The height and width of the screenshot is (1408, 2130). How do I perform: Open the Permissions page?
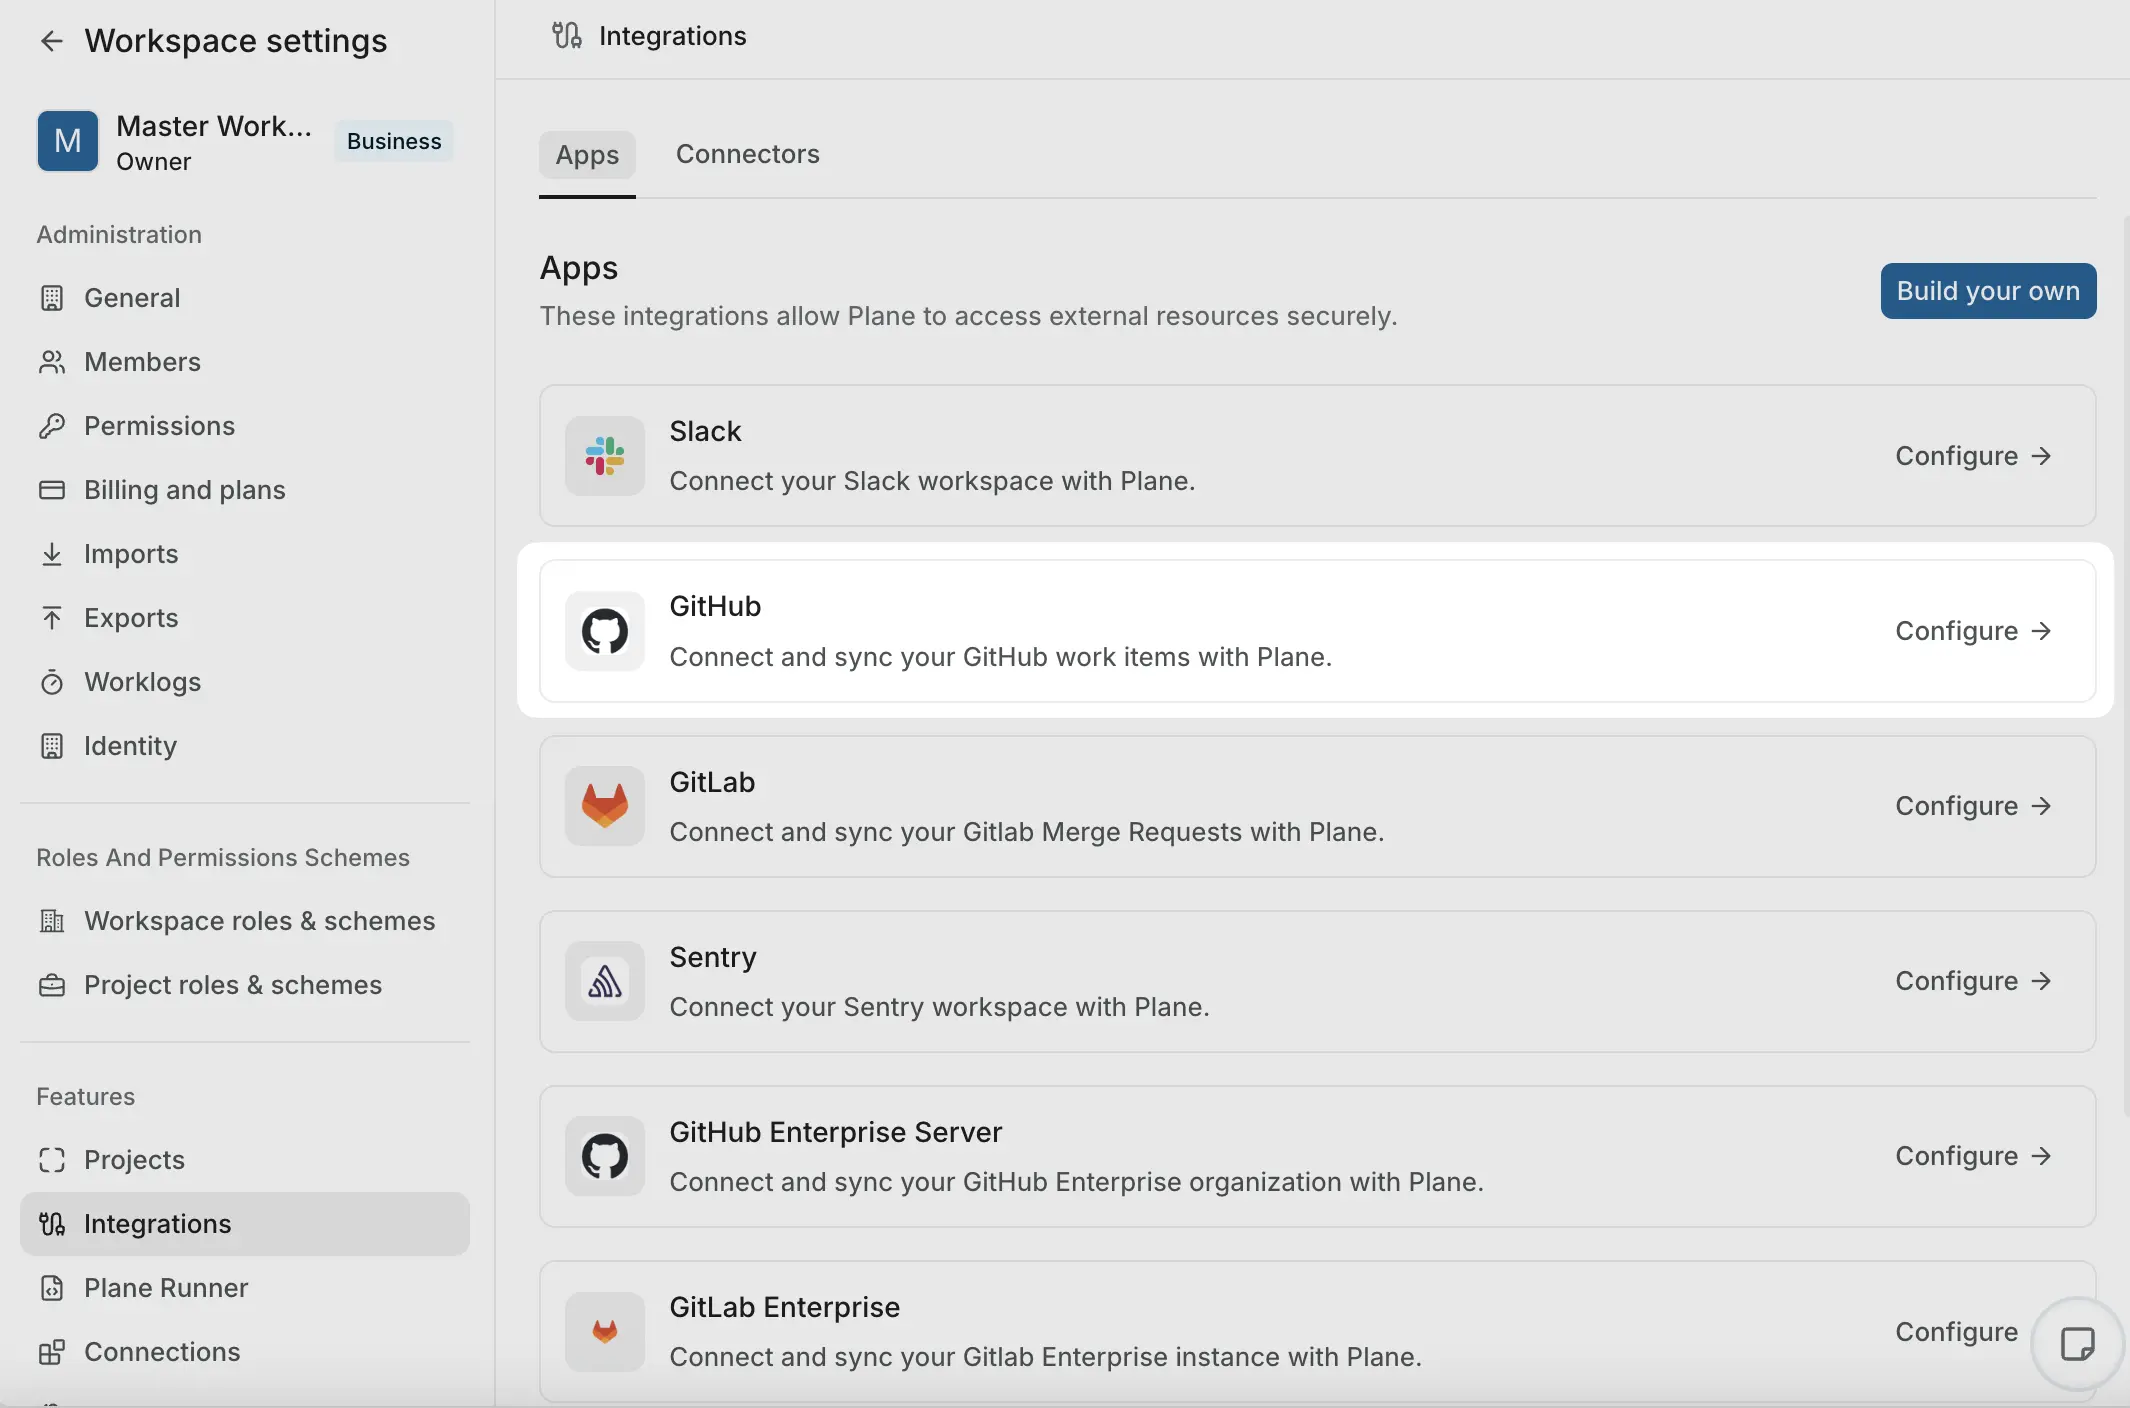245,426
